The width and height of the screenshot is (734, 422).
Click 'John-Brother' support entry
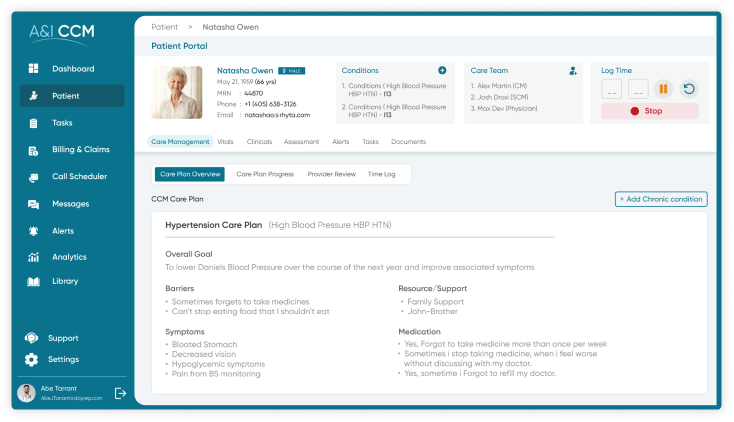click(x=433, y=311)
